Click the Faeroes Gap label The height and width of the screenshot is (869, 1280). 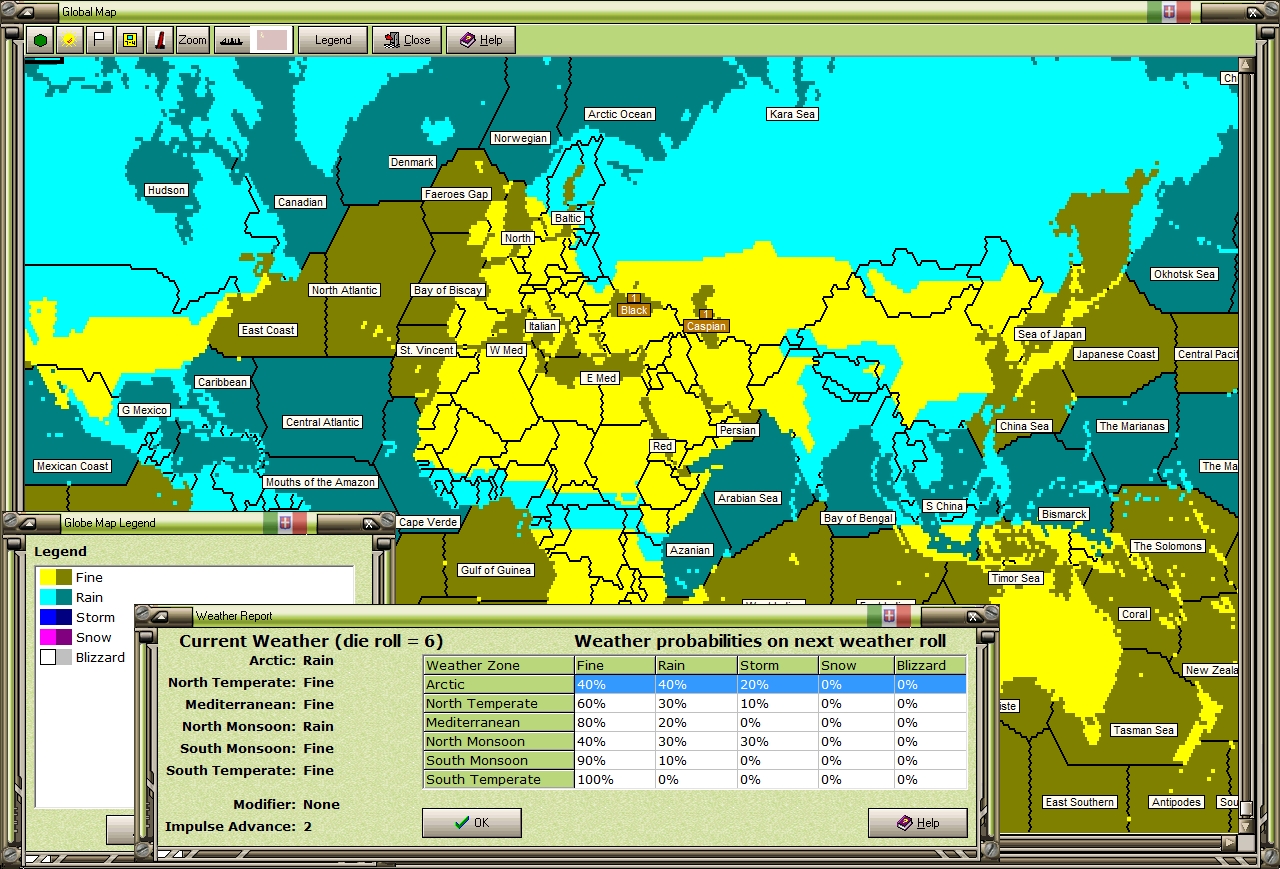(457, 194)
